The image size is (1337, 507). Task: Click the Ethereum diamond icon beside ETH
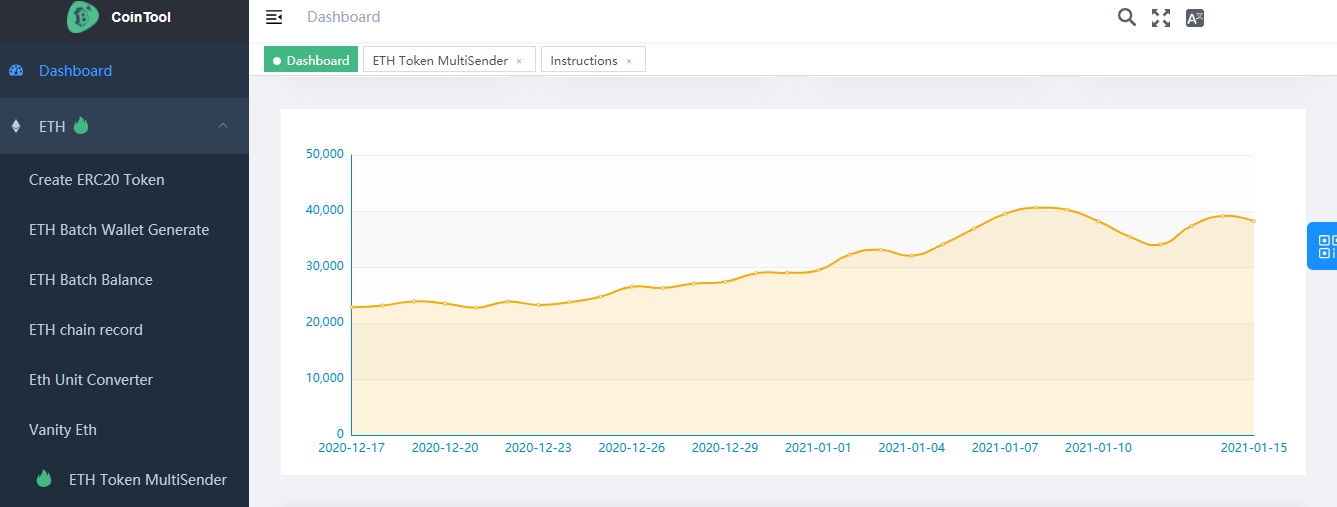(15, 126)
